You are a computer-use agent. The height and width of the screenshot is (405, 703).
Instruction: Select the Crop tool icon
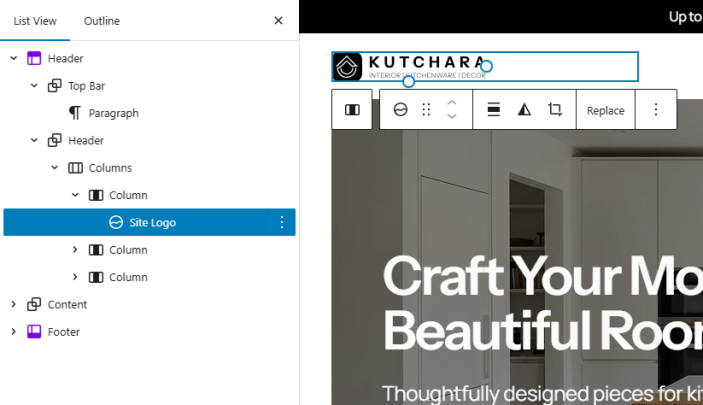pyautogui.click(x=555, y=109)
